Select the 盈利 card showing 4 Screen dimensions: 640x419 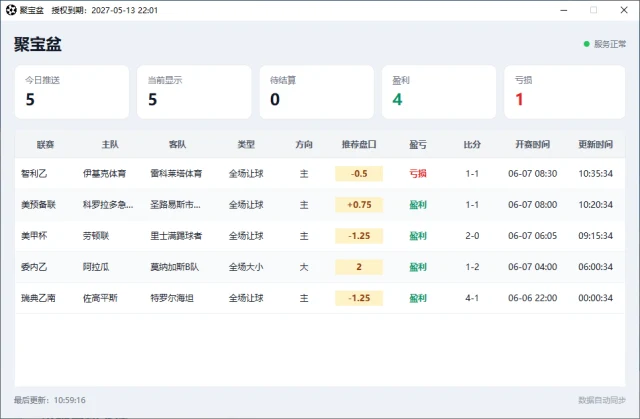click(439, 92)
